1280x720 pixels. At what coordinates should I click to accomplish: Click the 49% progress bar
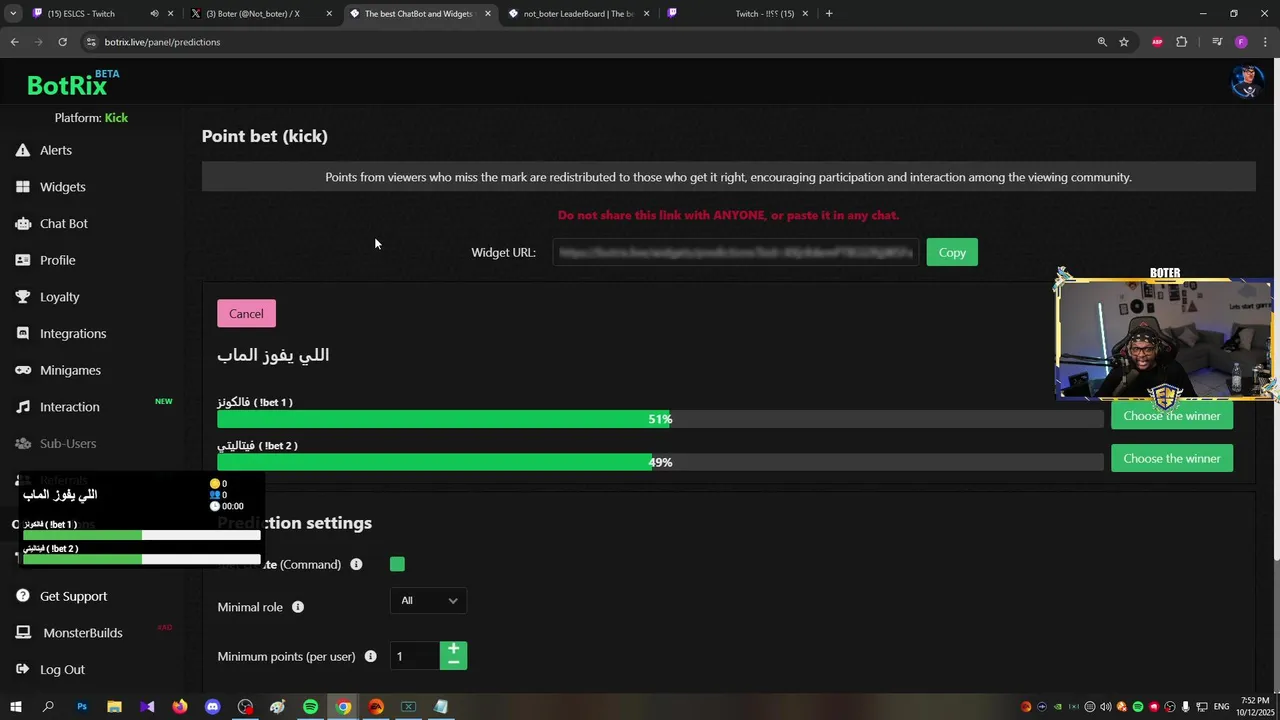click(x=660, y=463)
